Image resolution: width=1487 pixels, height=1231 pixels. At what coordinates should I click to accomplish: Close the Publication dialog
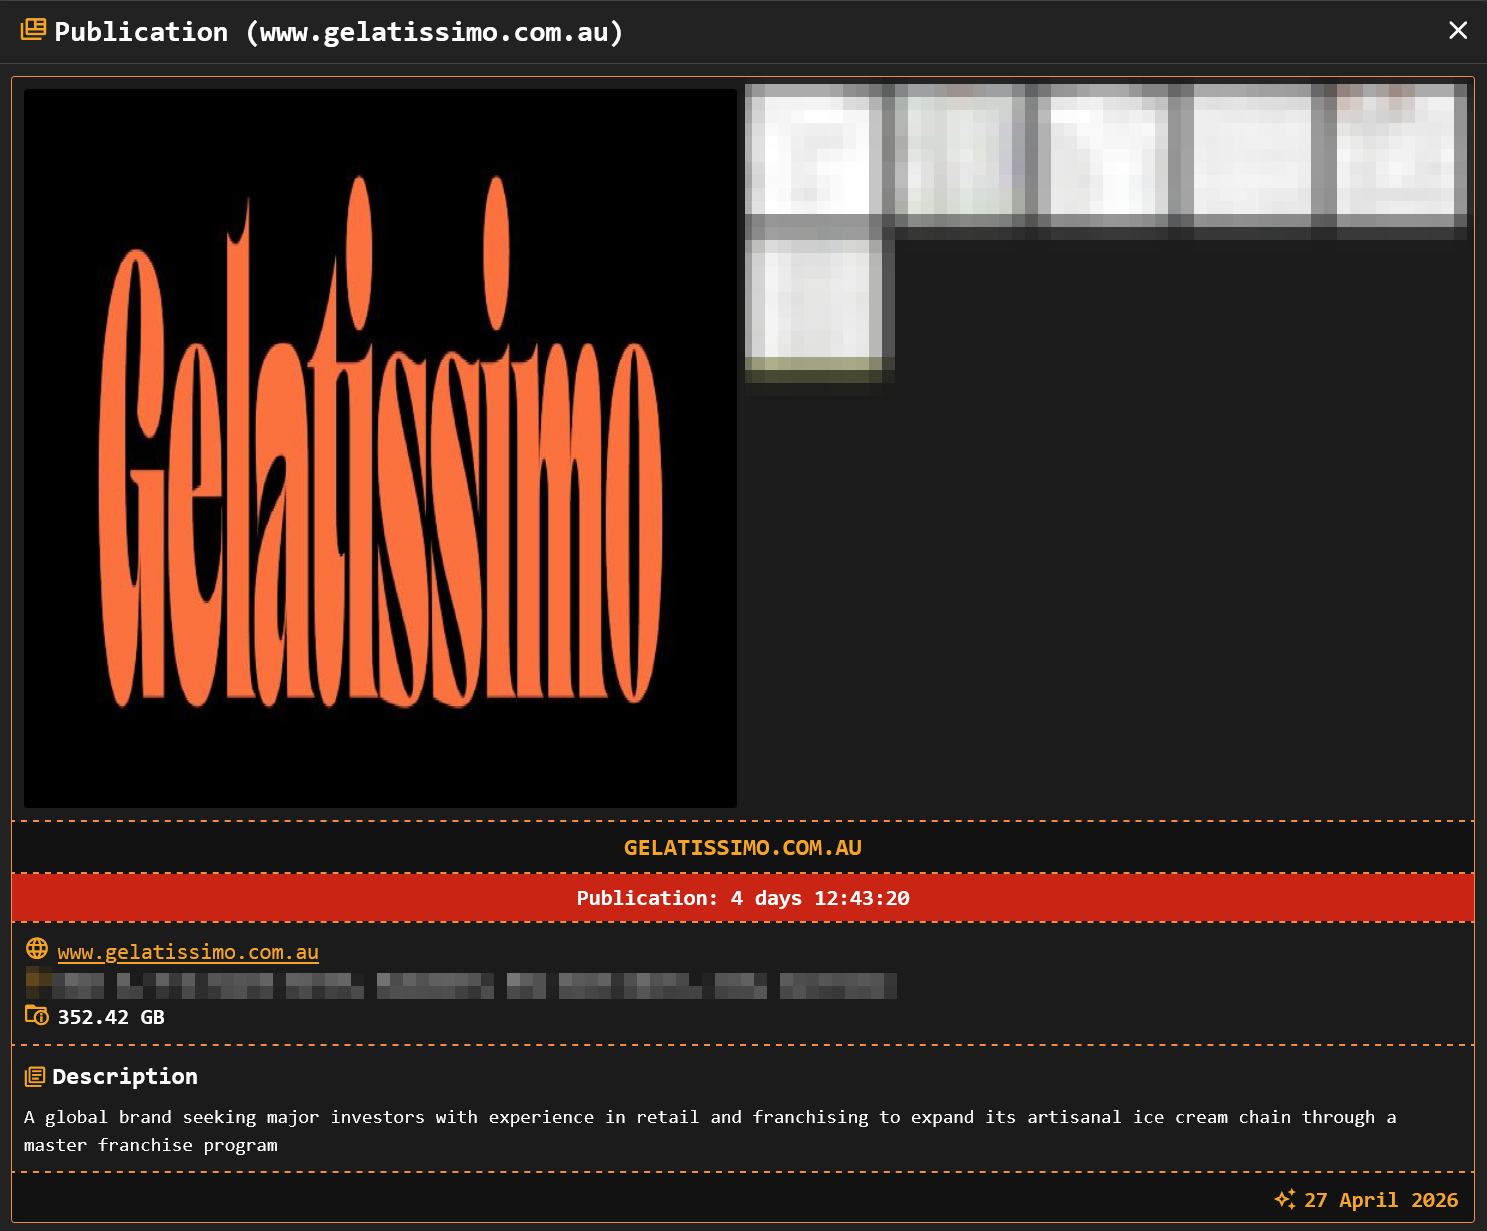click(x=1457, y=31)
